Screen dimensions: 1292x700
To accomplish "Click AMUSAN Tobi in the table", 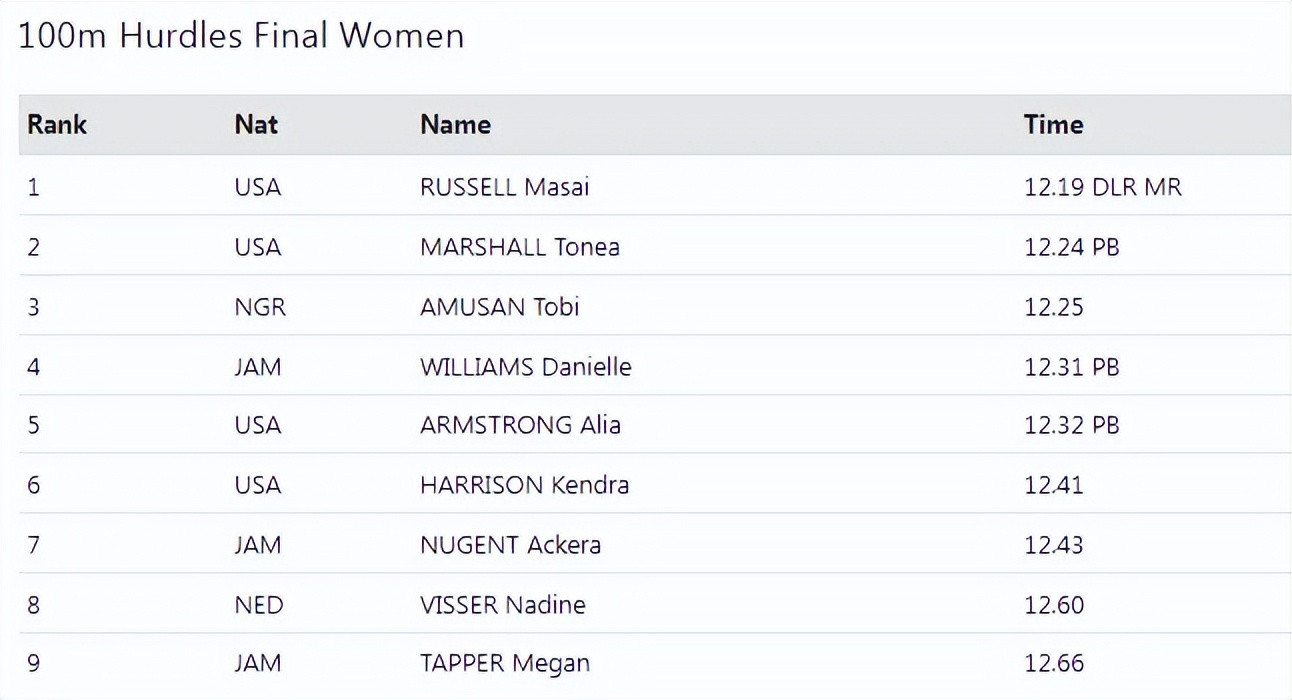I will 499,306.
